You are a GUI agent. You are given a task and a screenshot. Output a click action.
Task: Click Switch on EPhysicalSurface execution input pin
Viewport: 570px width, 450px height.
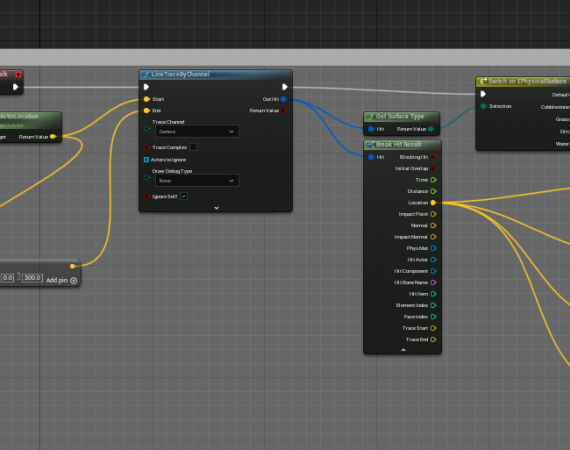click(x=483, y=94)
